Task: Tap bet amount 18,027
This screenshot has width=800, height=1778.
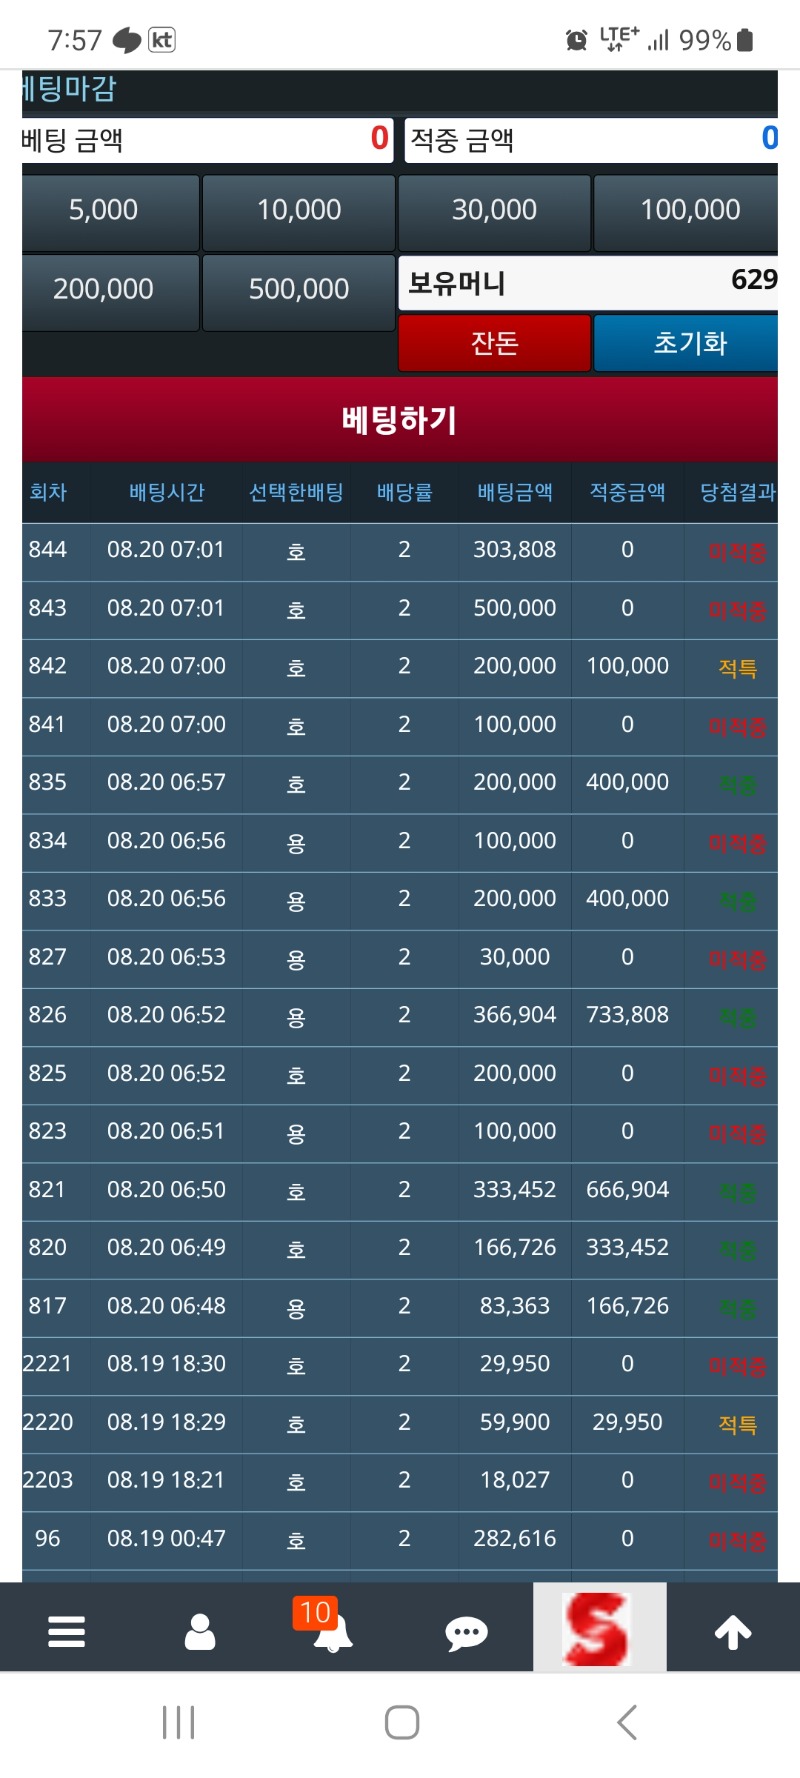Action: click(515, 1480)
